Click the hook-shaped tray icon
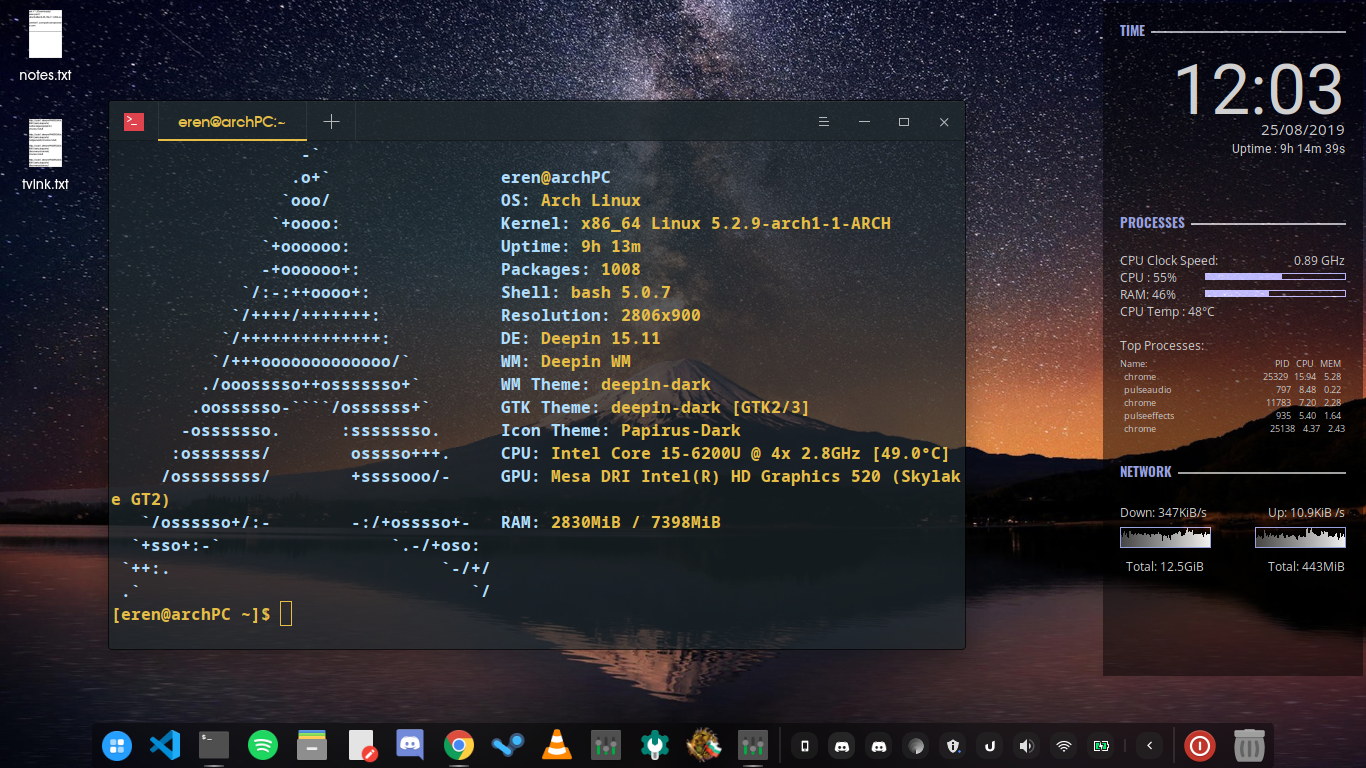 pos(989,745)
